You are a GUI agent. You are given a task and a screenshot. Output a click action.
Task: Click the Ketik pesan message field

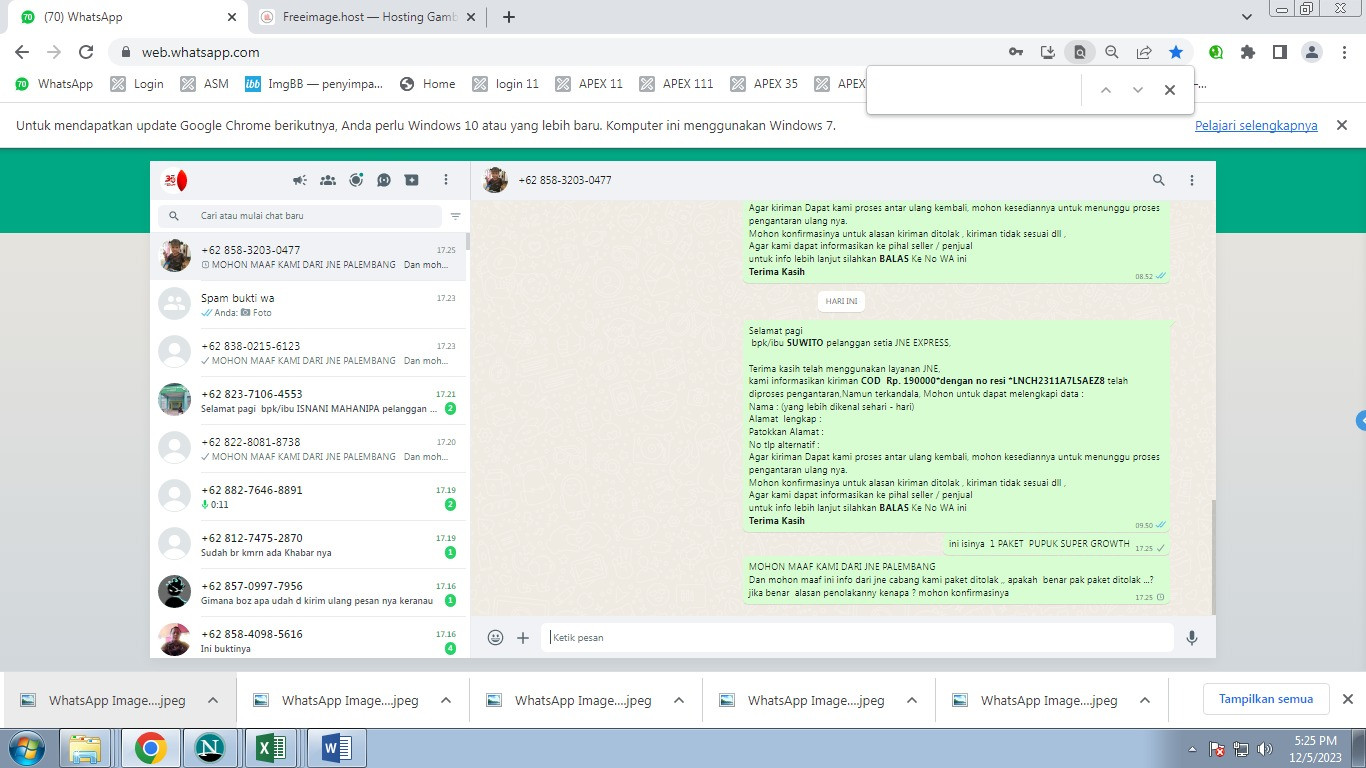(x=857, y=637)
